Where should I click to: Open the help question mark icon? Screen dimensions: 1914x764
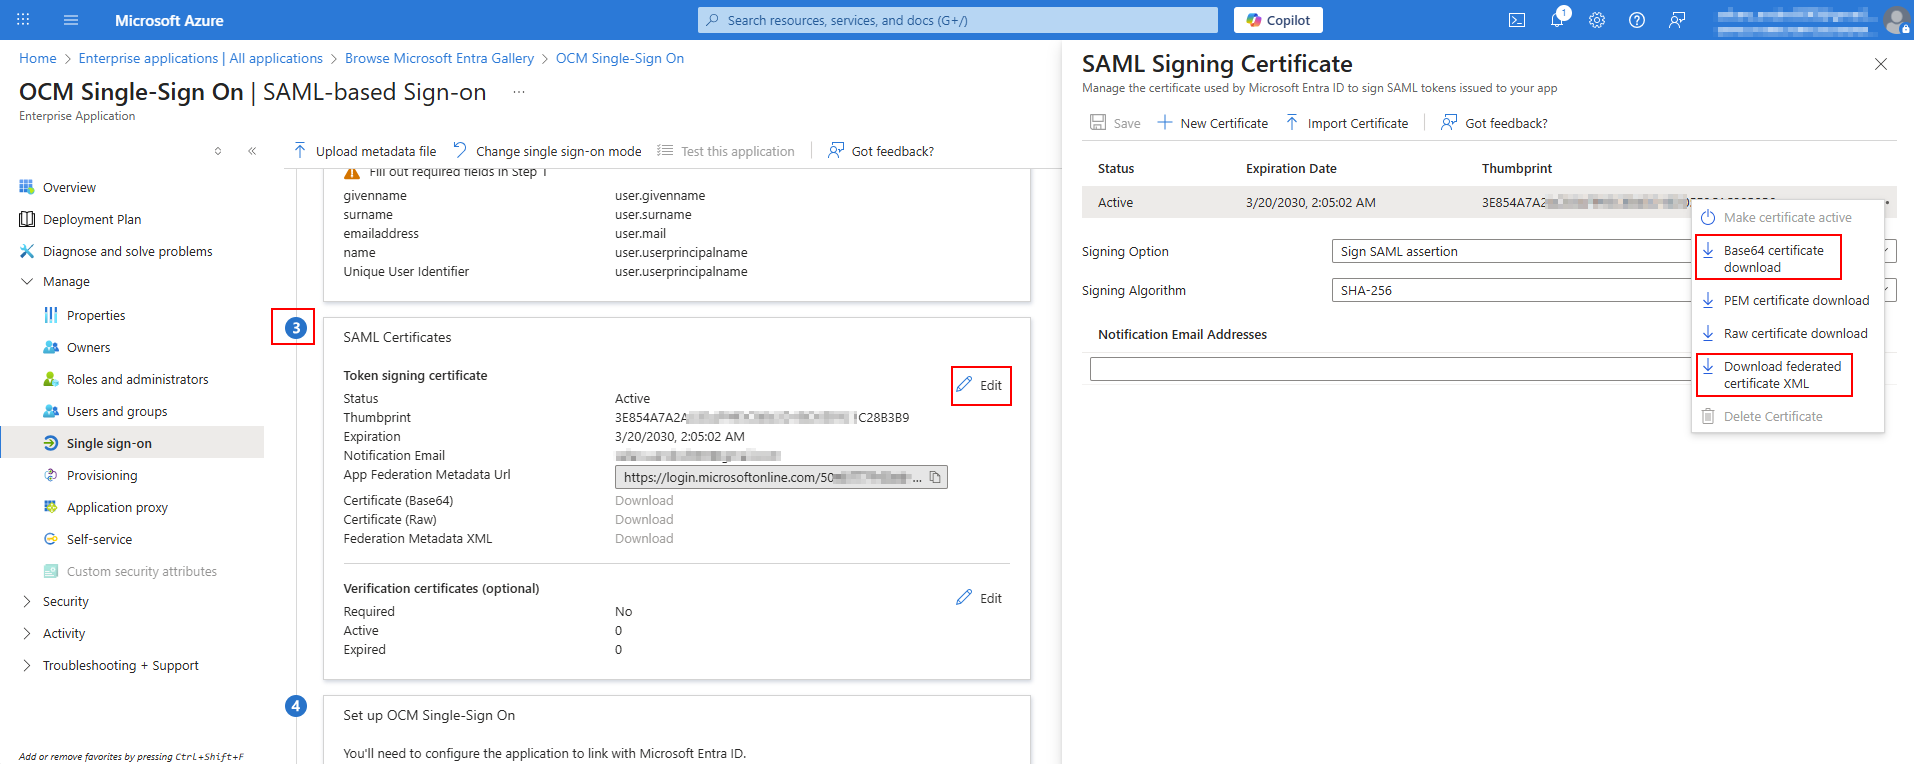coord(1637,20)
